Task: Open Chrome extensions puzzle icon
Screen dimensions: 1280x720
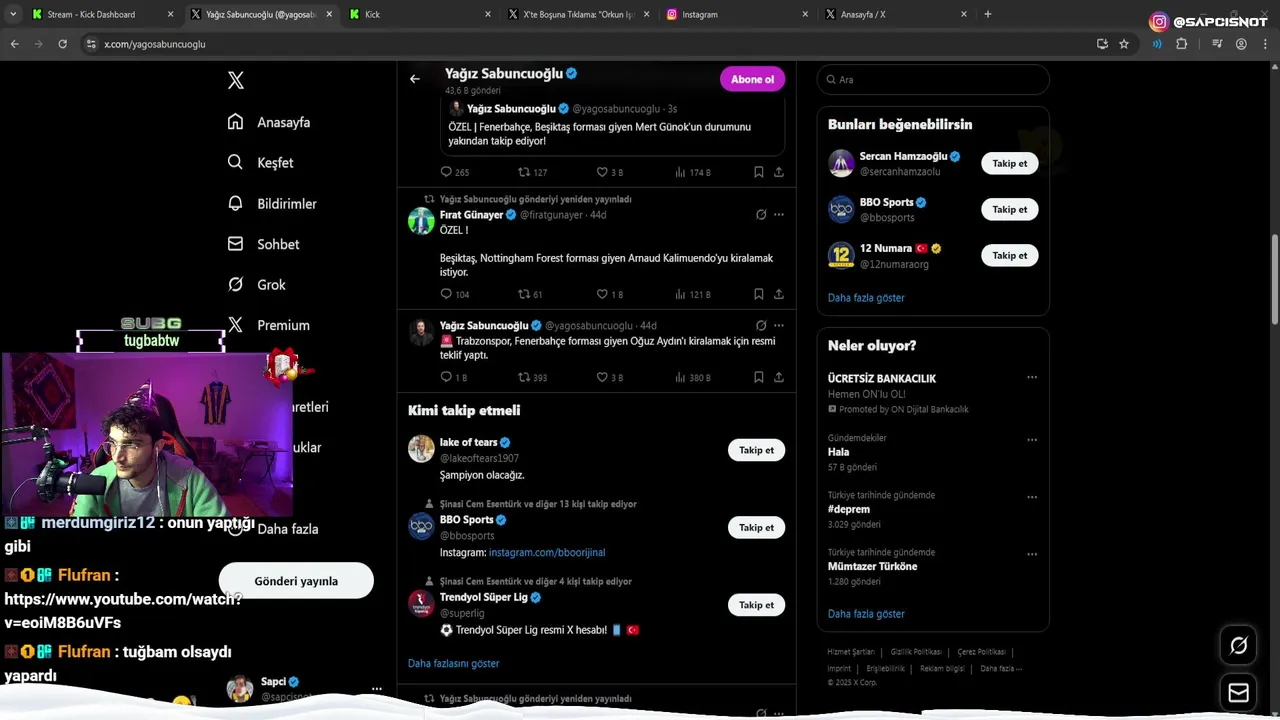Action: click(x=1181, y=44)
